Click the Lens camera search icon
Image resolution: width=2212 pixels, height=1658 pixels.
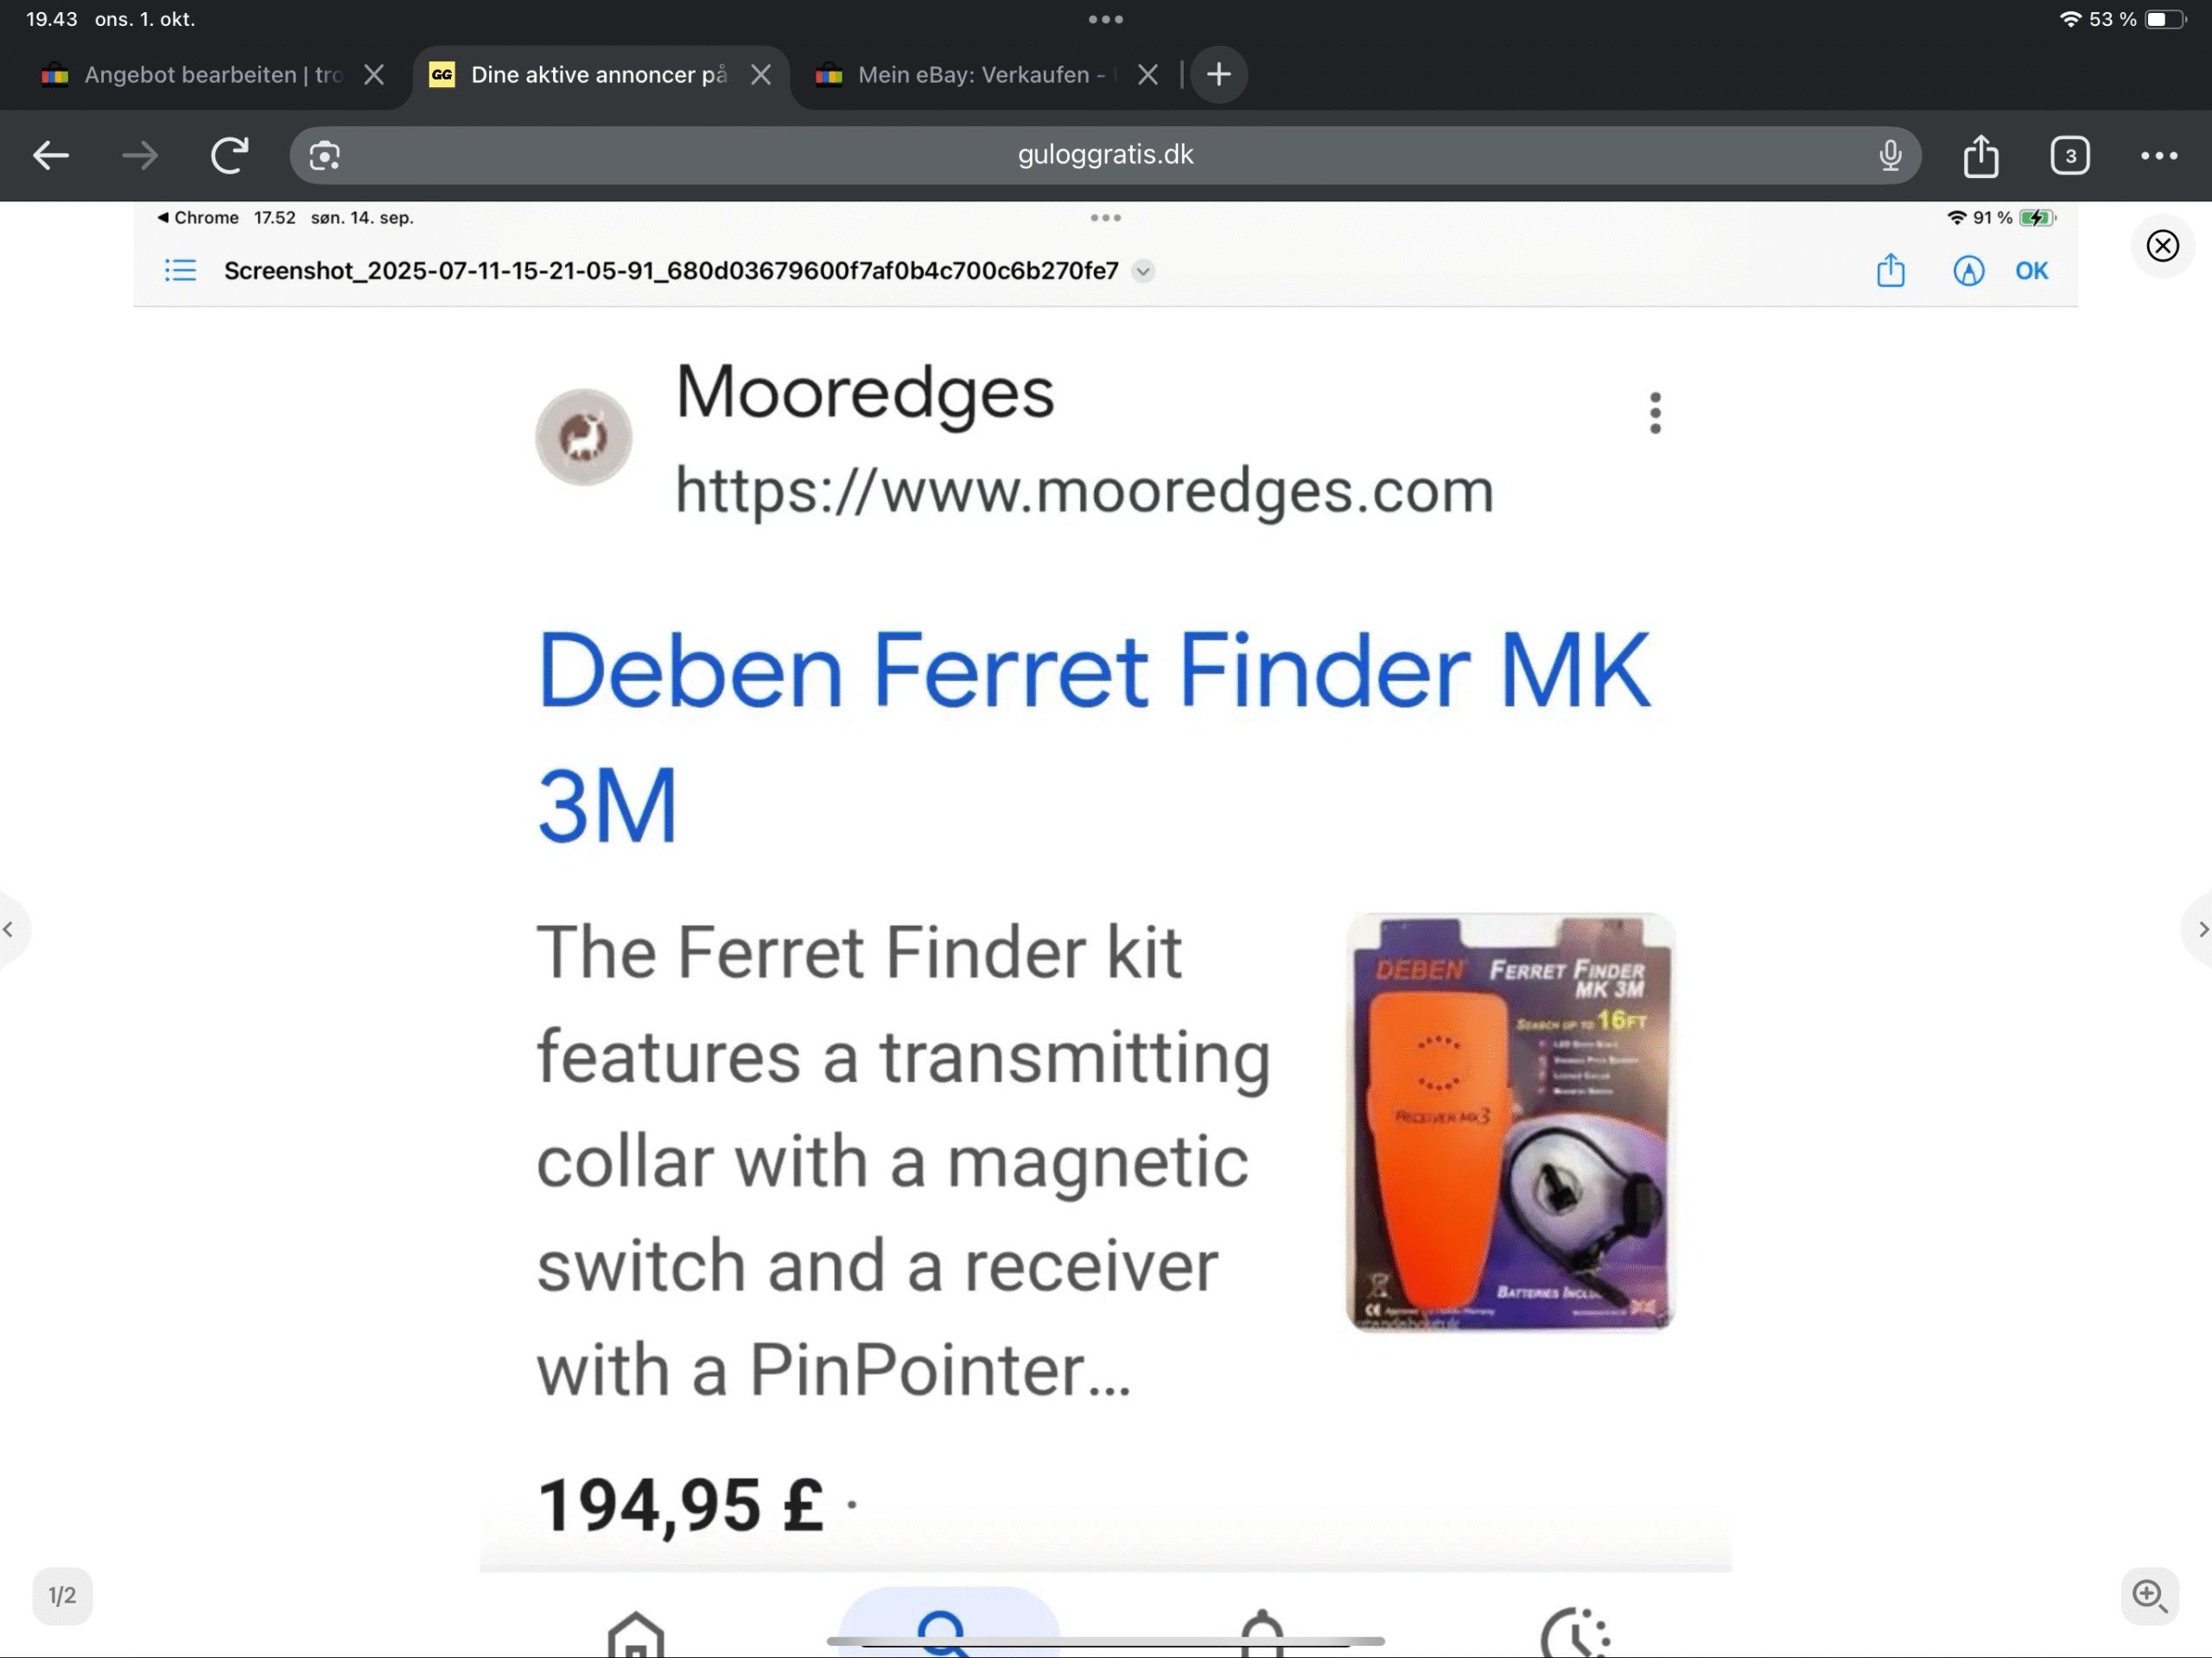coord(324,155)
